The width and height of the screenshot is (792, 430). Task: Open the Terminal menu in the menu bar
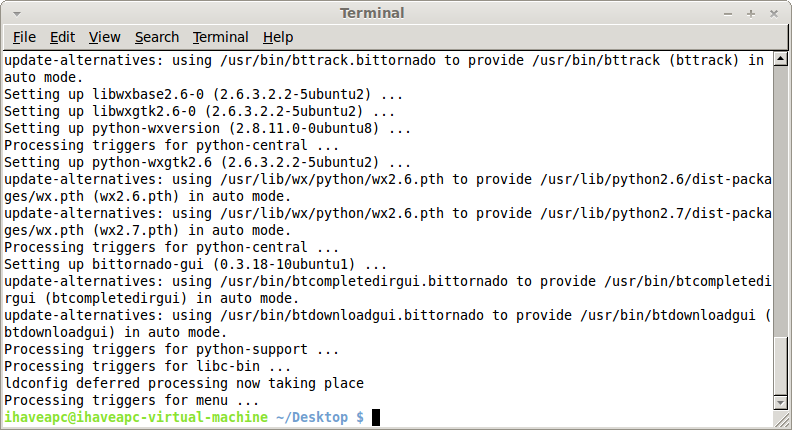220,37
